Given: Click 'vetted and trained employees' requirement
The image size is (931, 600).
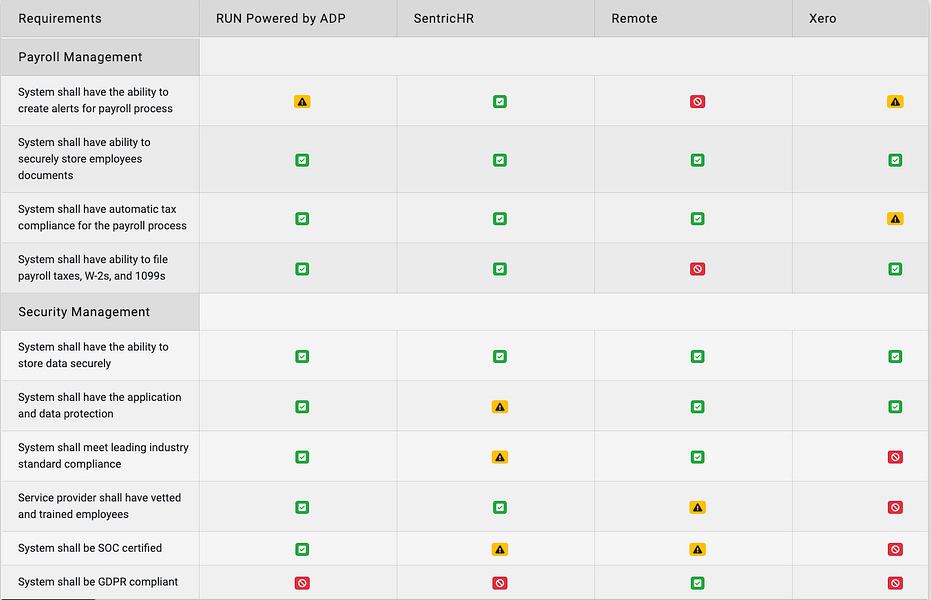Looking at the screenshot, I should (99, 506).
